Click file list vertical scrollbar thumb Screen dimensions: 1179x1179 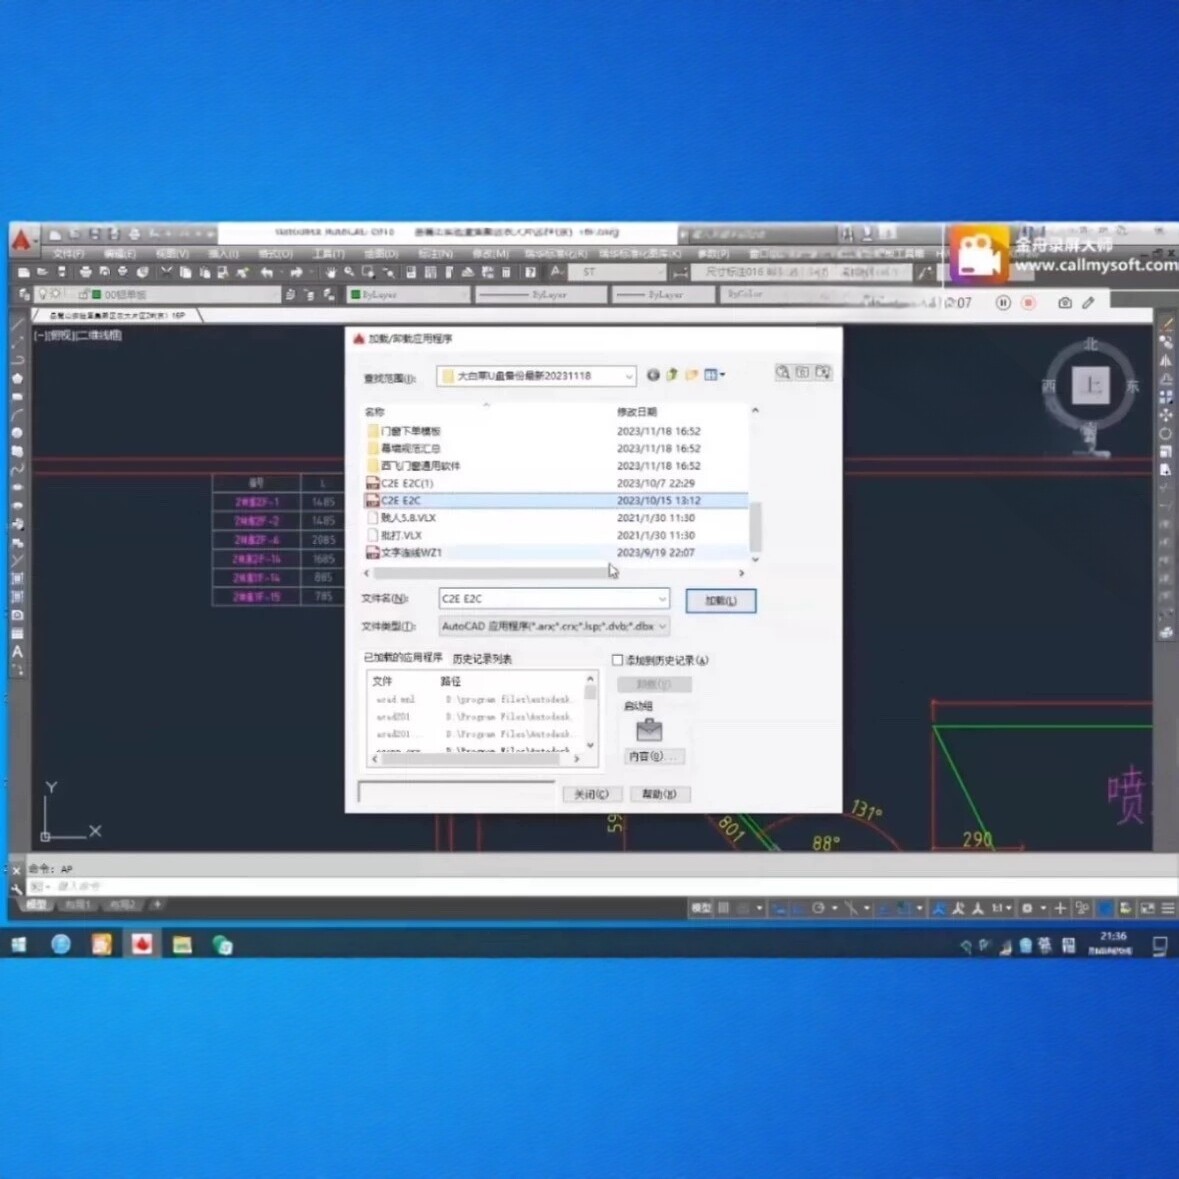(755, 526)
